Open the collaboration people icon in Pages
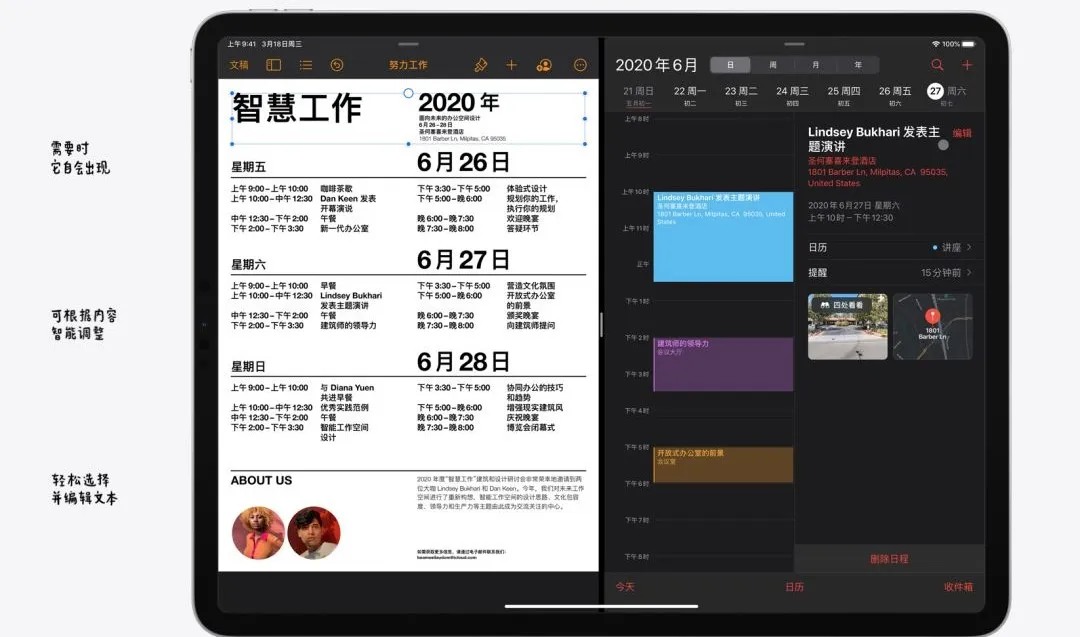The width and height of the screenshot is (1080, 637). [545, 64]
